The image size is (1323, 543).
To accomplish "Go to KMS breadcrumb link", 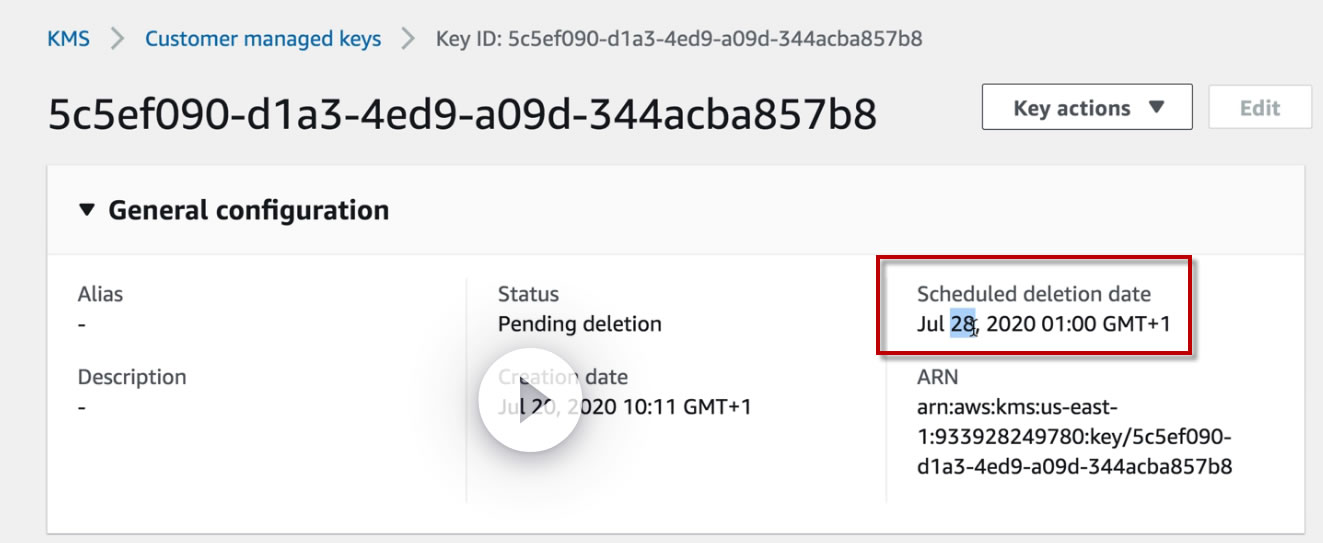I will tap(68, 39).
